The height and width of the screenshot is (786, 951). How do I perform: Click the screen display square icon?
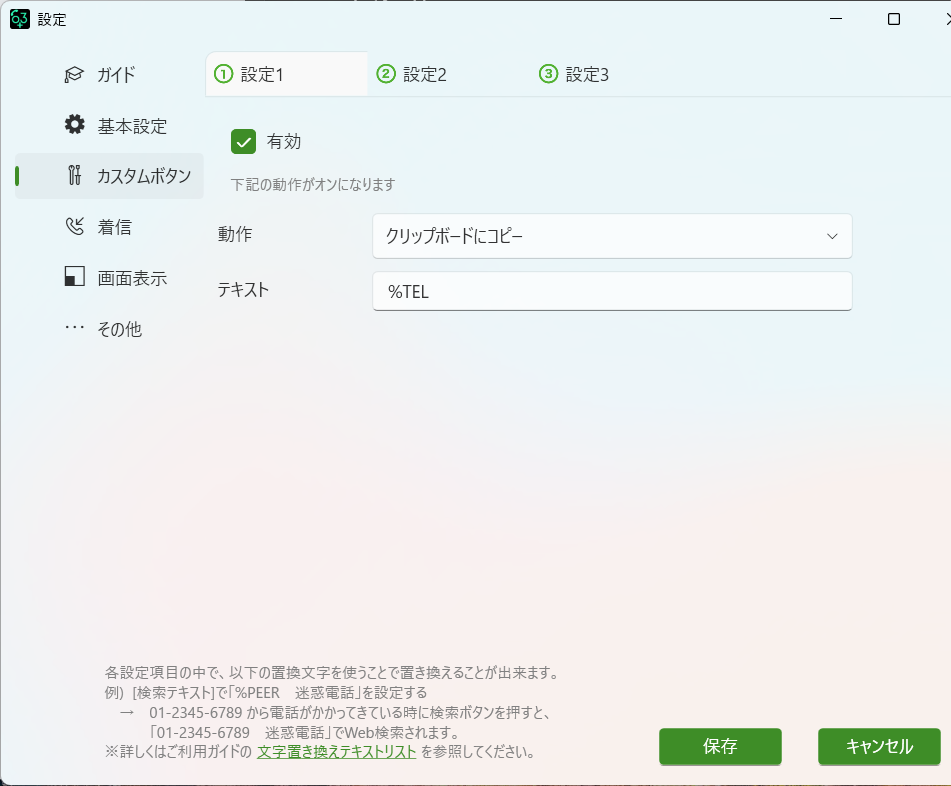[x=74, y=278]
